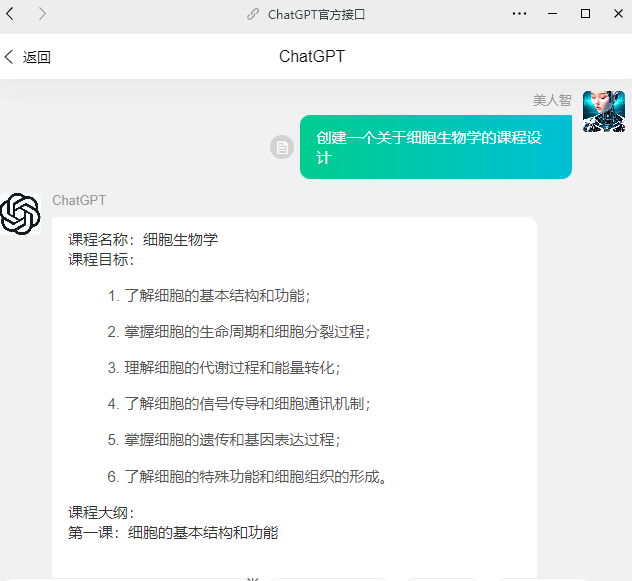Maximize the window
This screenshot has width=632, height=581.
click(x=585, y=14)
